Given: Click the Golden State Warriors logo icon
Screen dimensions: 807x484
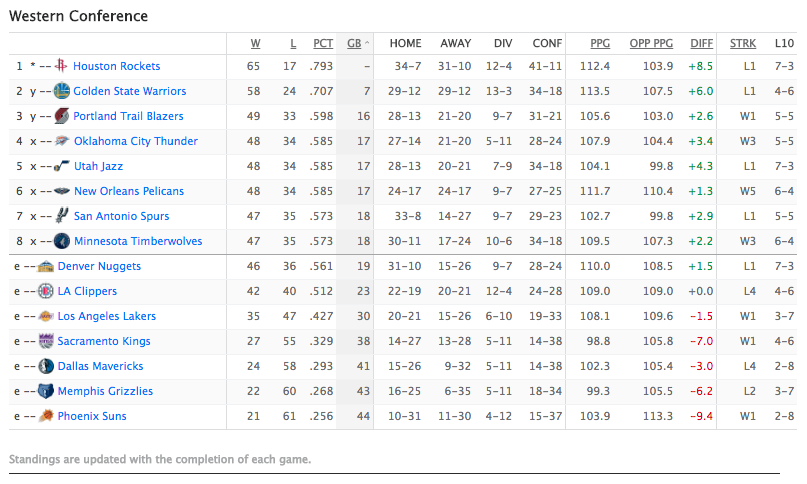Looking at the screenshot, I should (x=62, y=91).
